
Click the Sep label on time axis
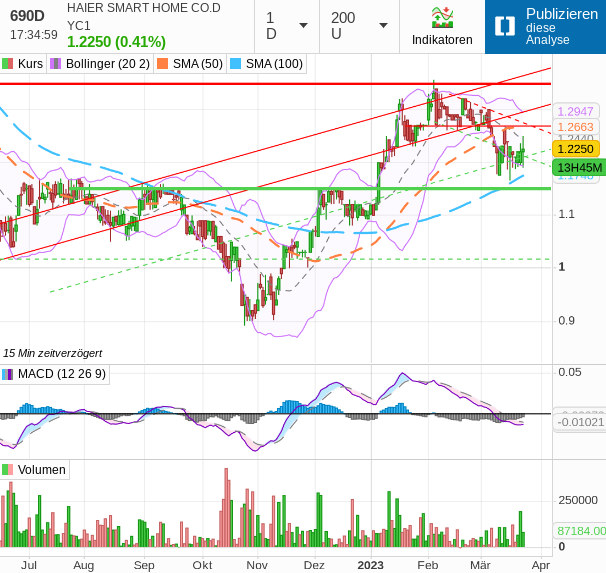(144, 565)
